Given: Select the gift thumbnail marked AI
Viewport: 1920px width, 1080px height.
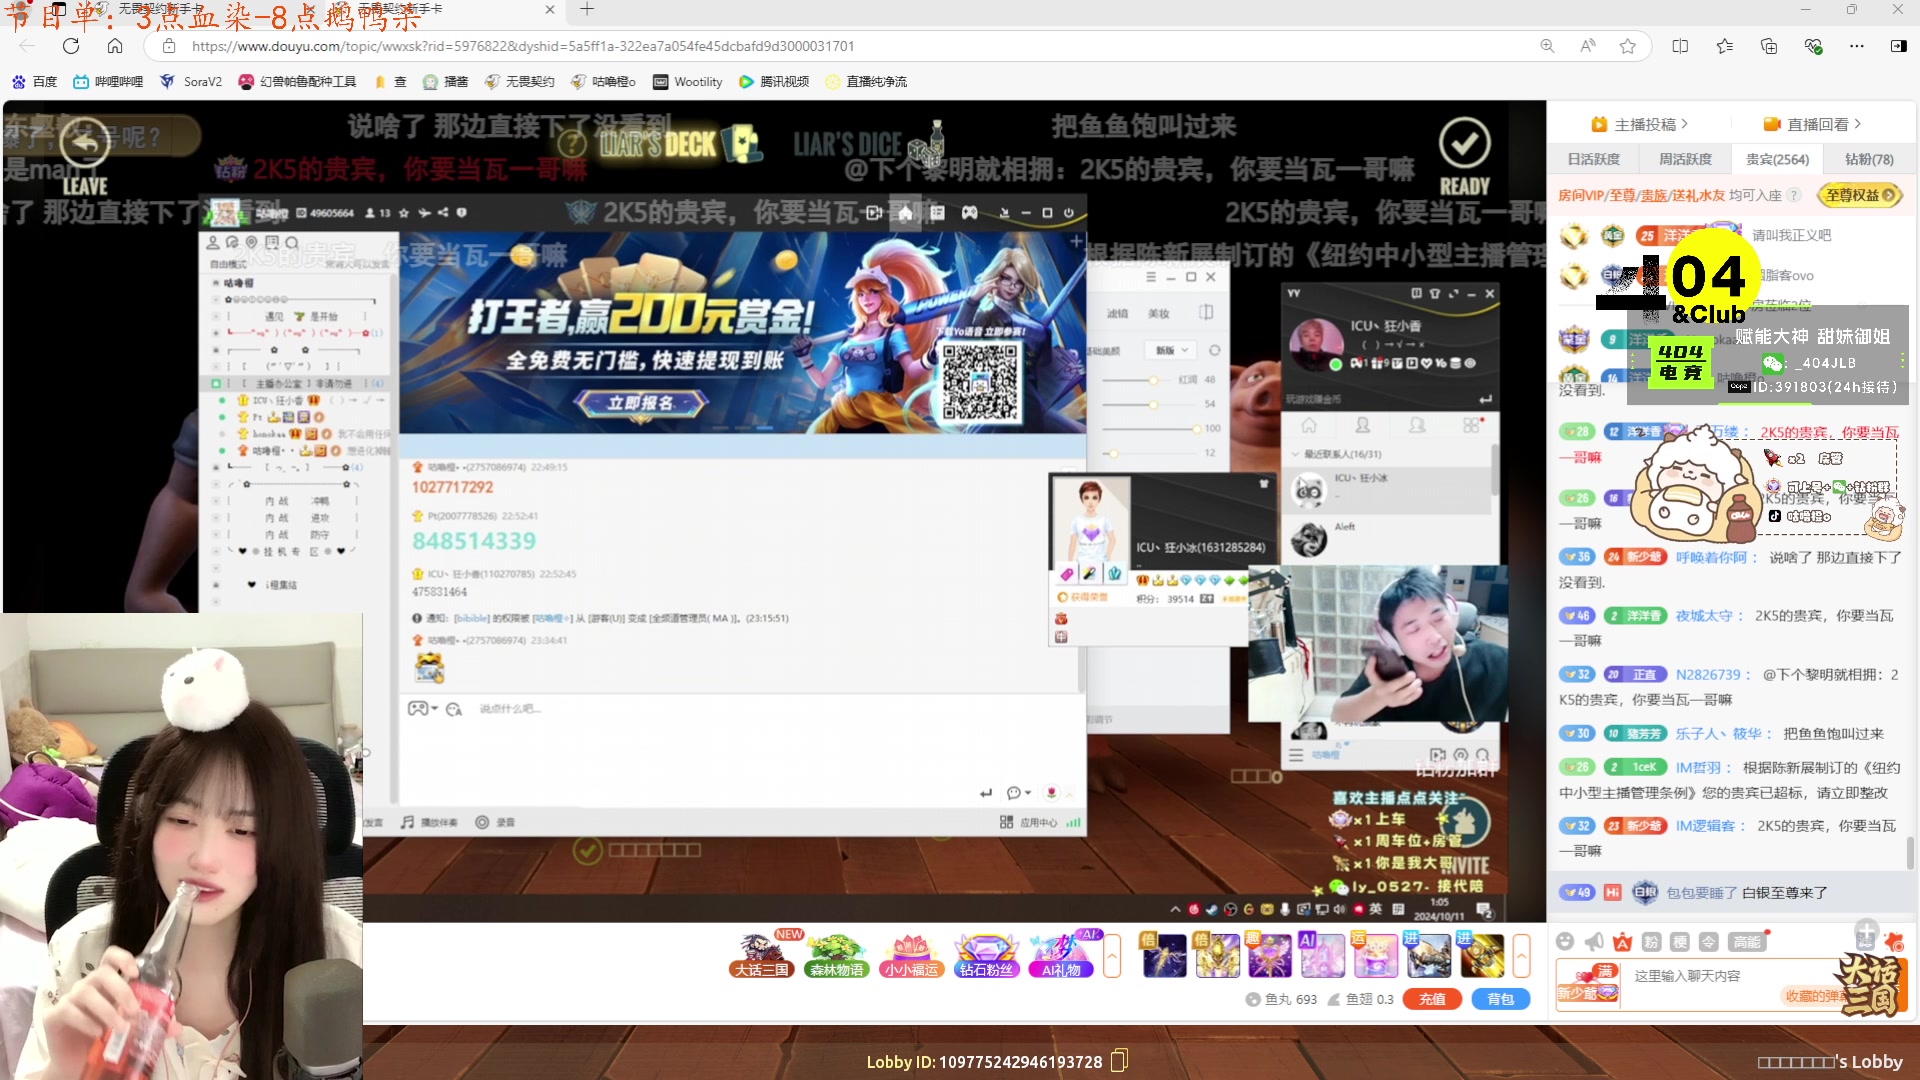Looking at the screenshot, I should [x=1321, y=955].
